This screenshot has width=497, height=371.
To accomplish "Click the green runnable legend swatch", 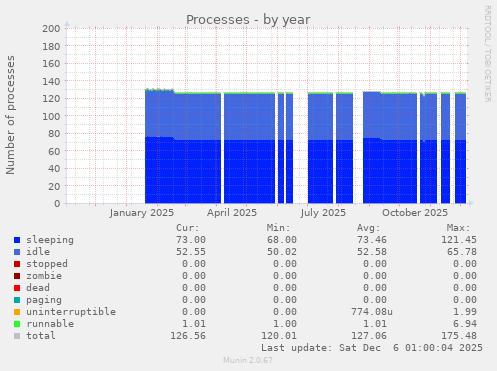I will 17,324.
